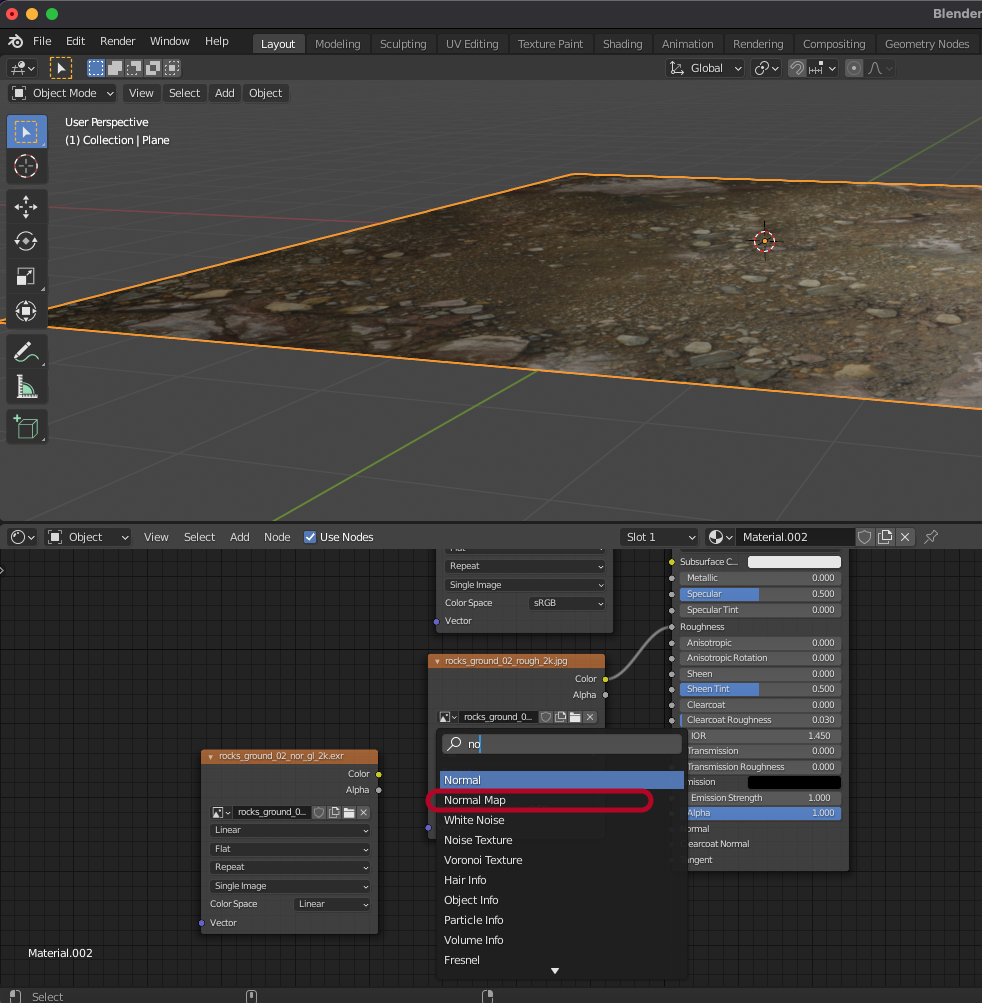The image size is (982, 1003).
Task: Pin the Material.002 node tree
Action: click(931, 537)
